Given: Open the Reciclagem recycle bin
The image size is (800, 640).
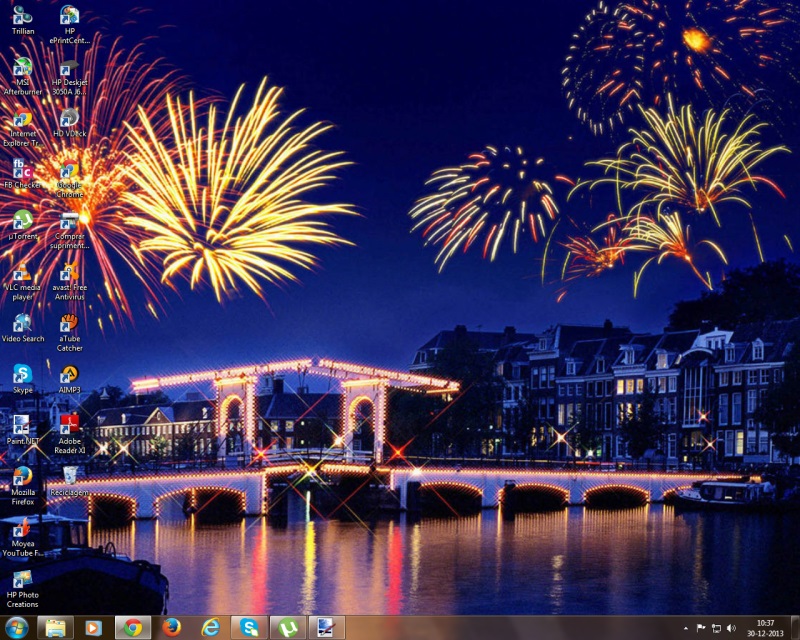Looking at the screenshot, I should (x=69, y=478).
